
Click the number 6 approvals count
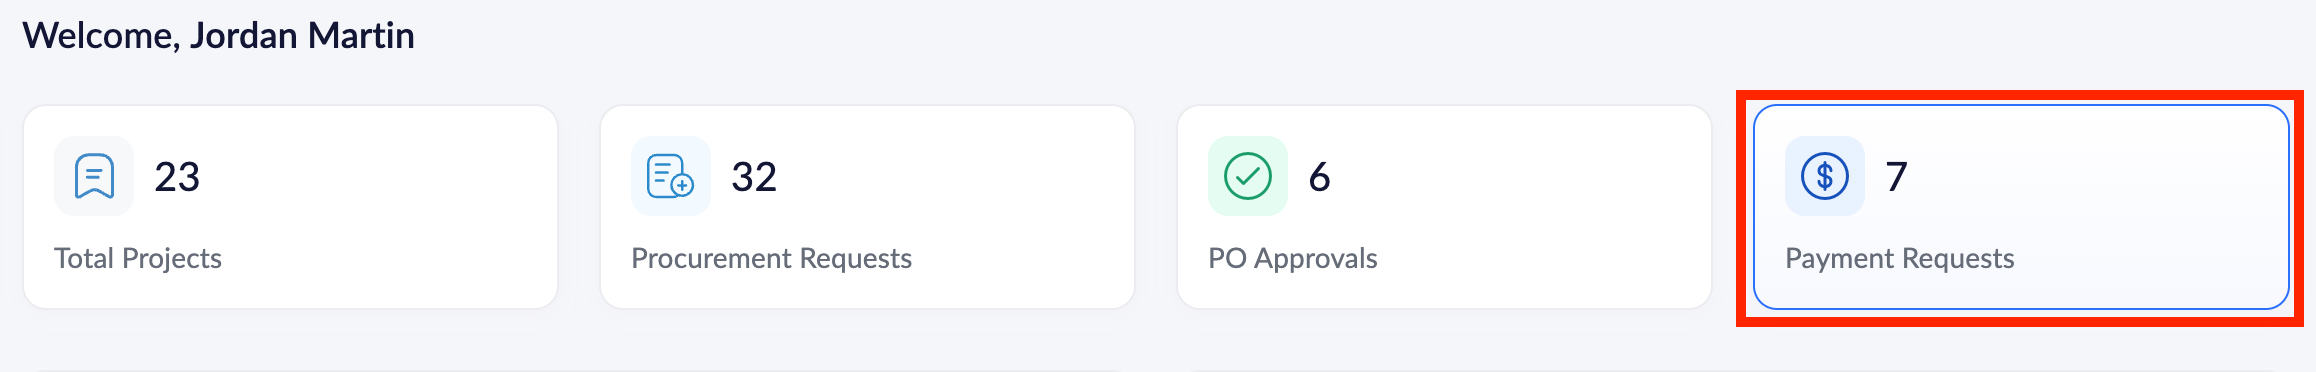(1320, 177)
